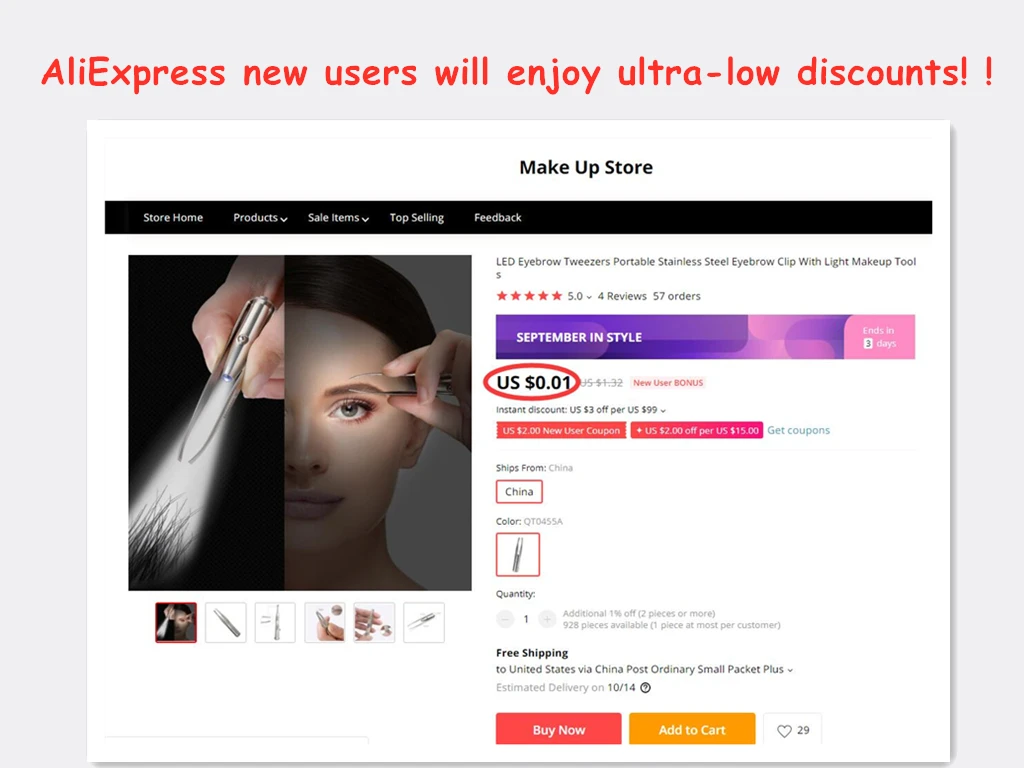Click the Get coupons link
The width and height of the screenshot is (1024, 768).
(x=798, y=430)
